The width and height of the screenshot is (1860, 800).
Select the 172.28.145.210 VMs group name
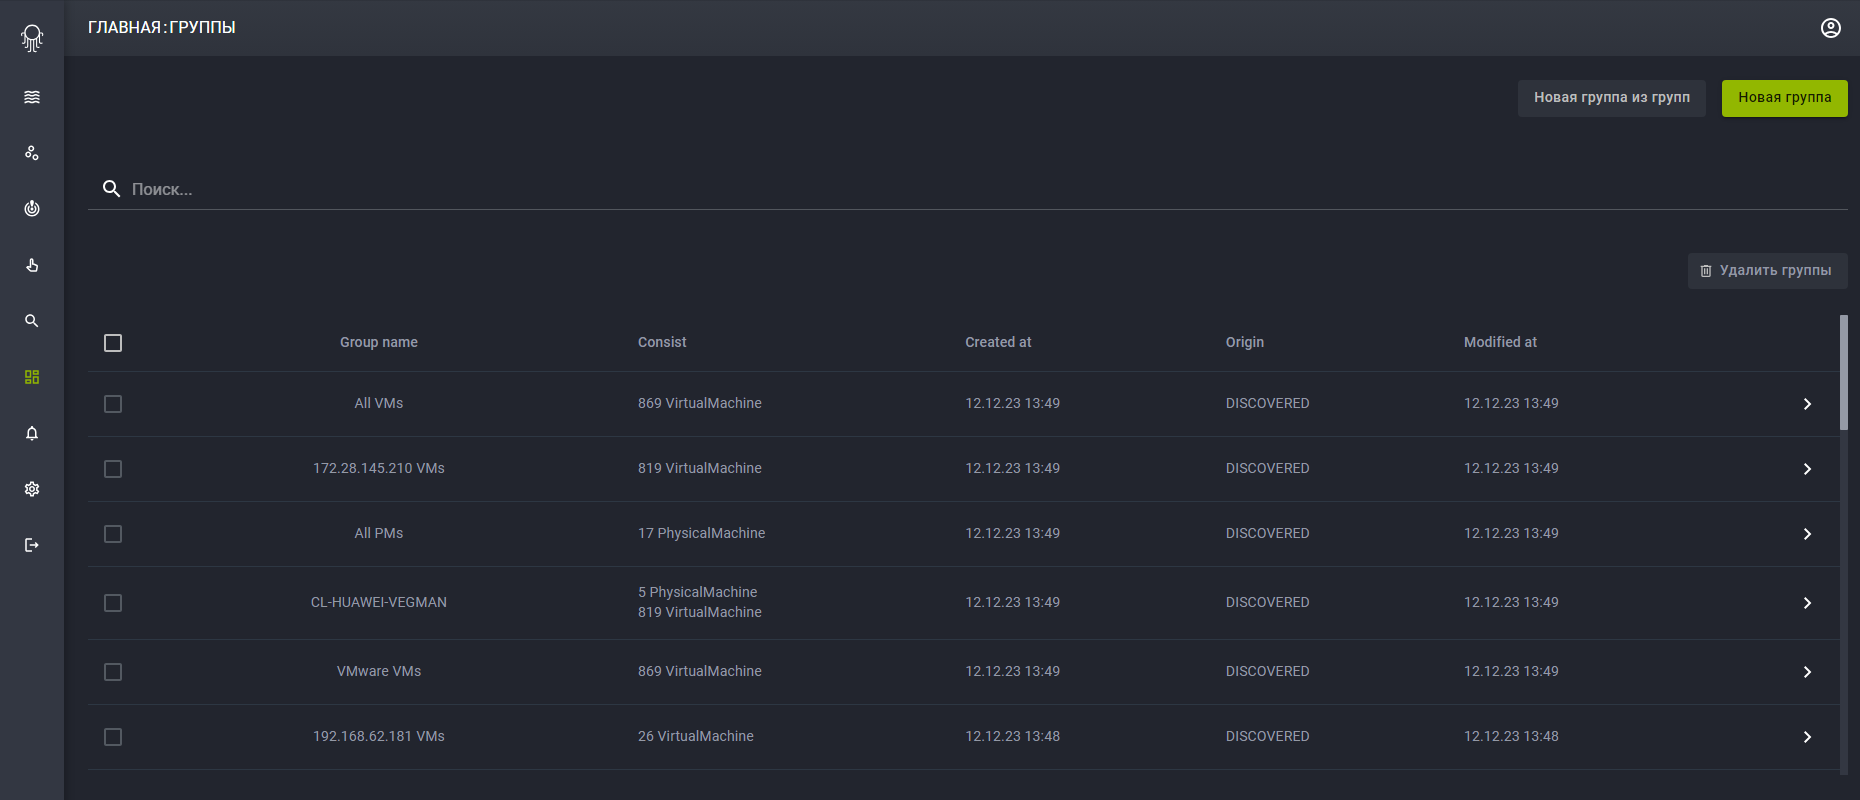pyautogui.click(x=379, y=468)
